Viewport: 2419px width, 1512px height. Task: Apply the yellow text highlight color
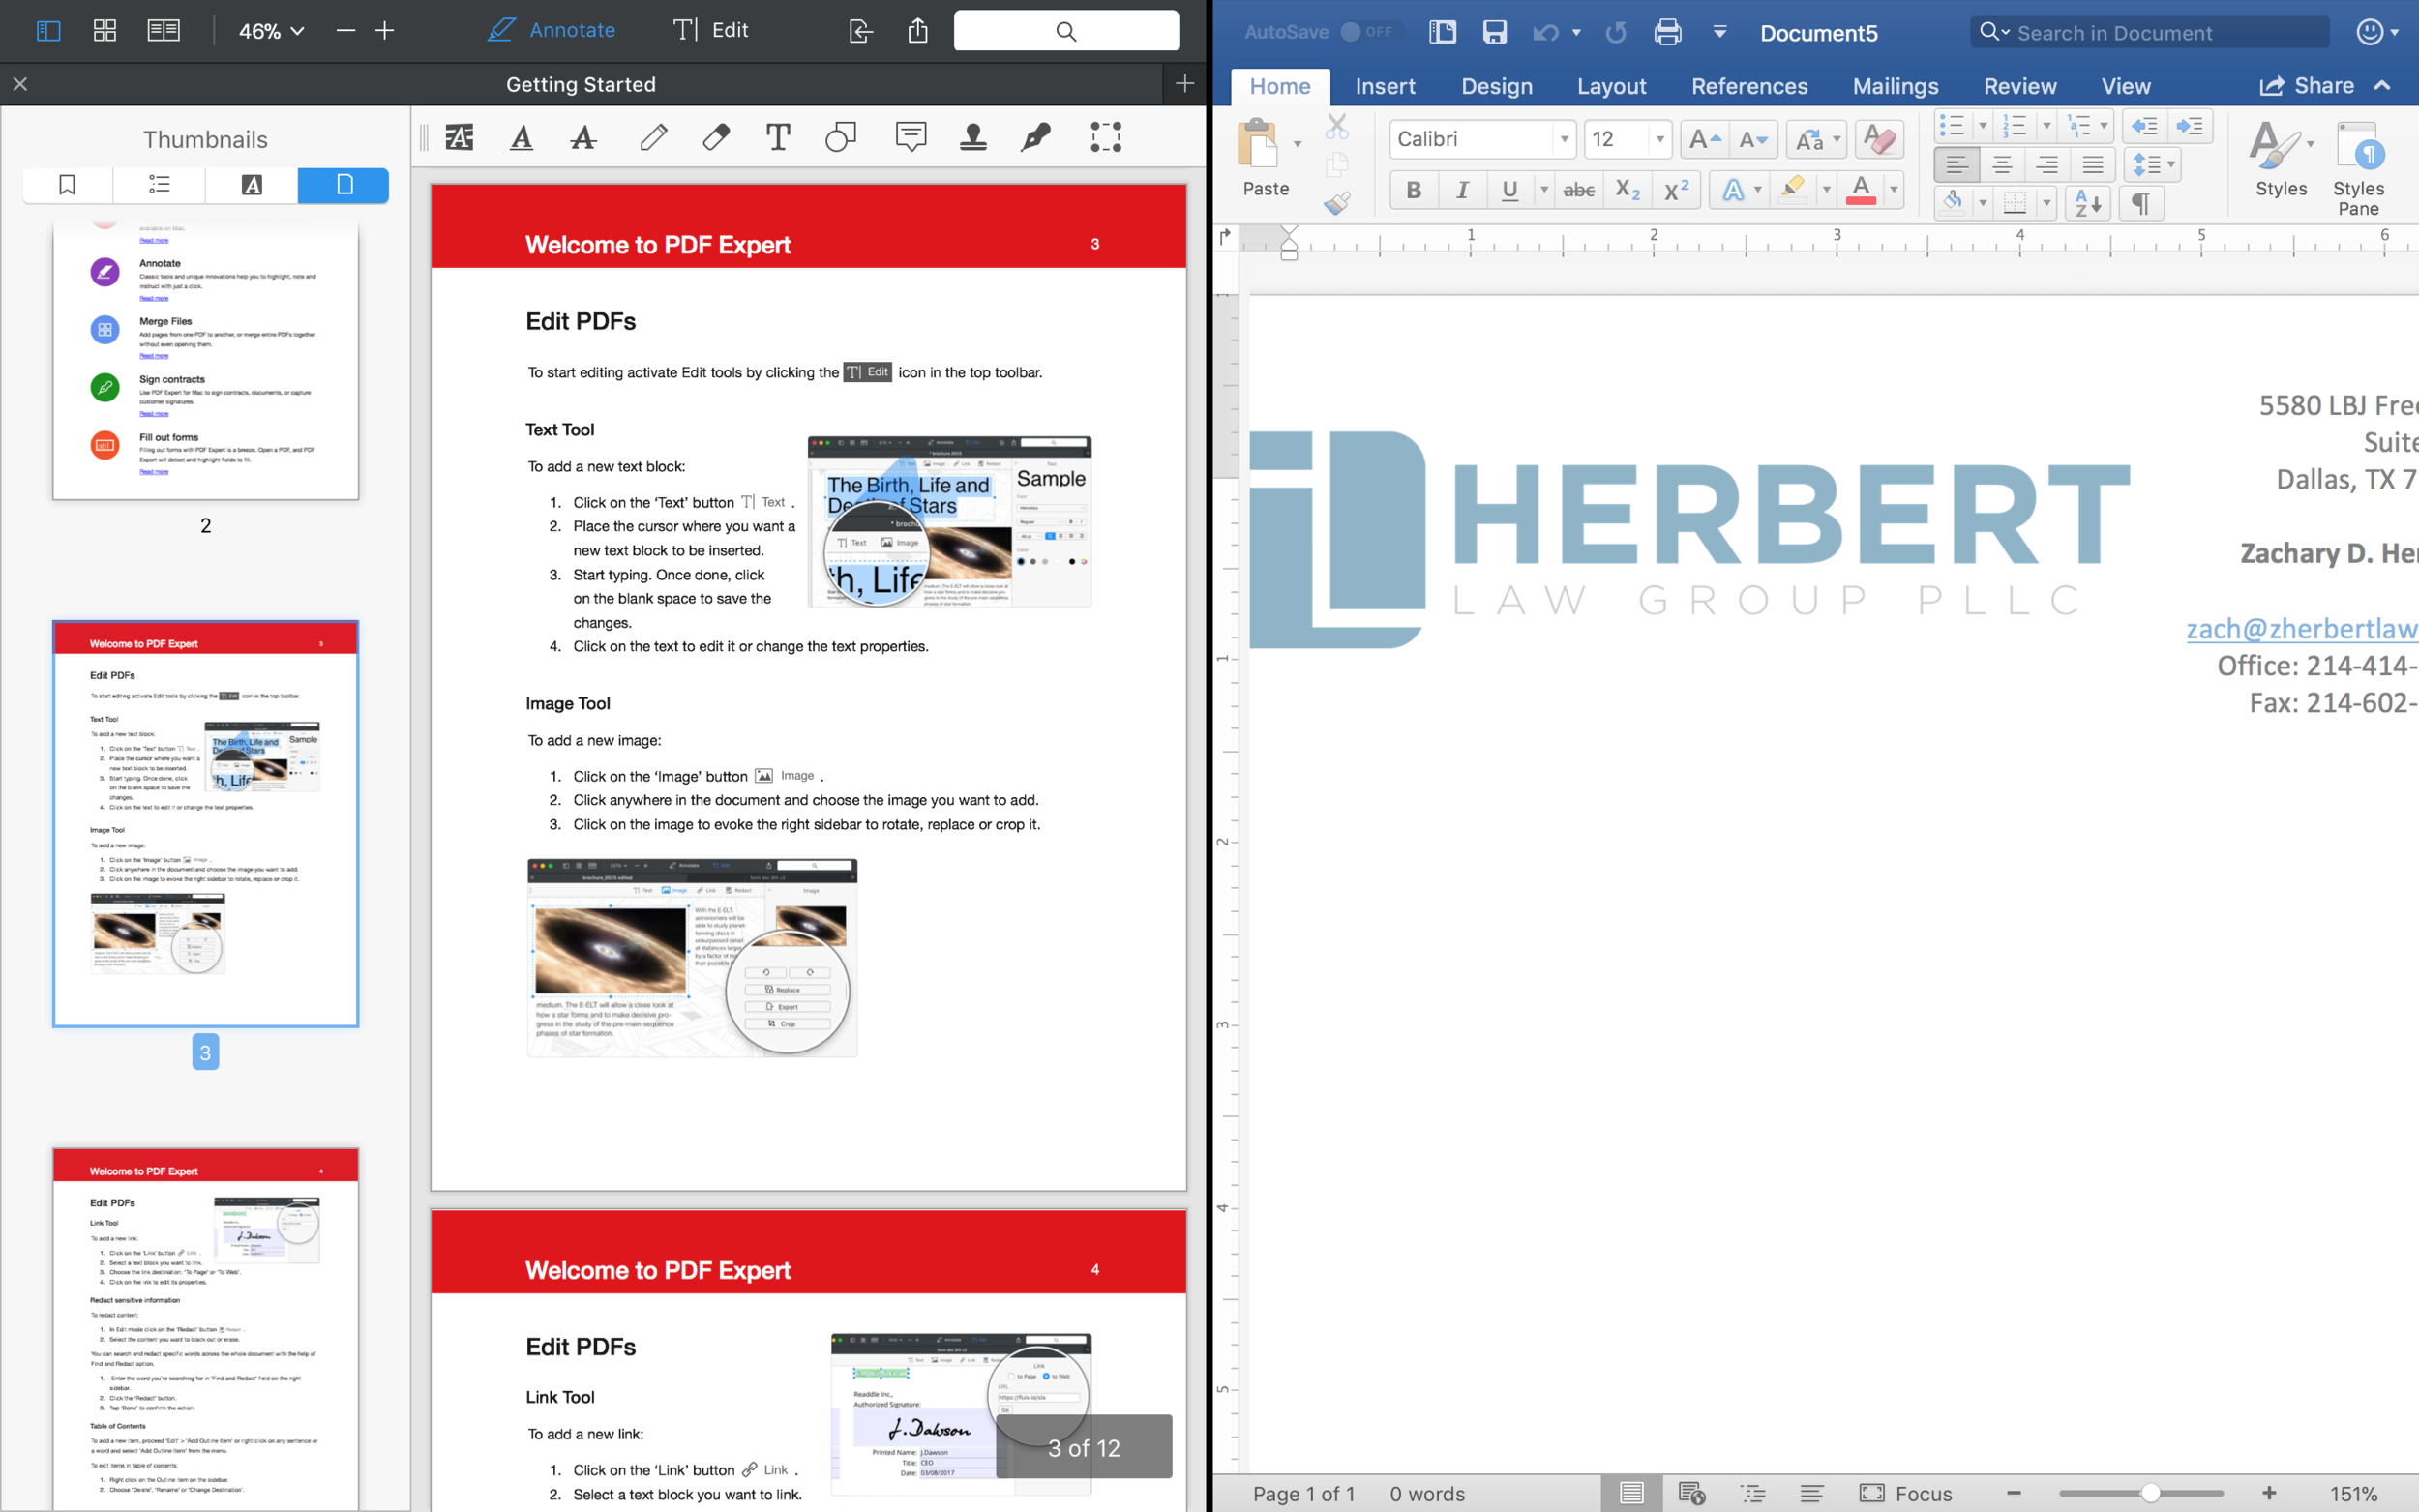tap(1793, 190)
